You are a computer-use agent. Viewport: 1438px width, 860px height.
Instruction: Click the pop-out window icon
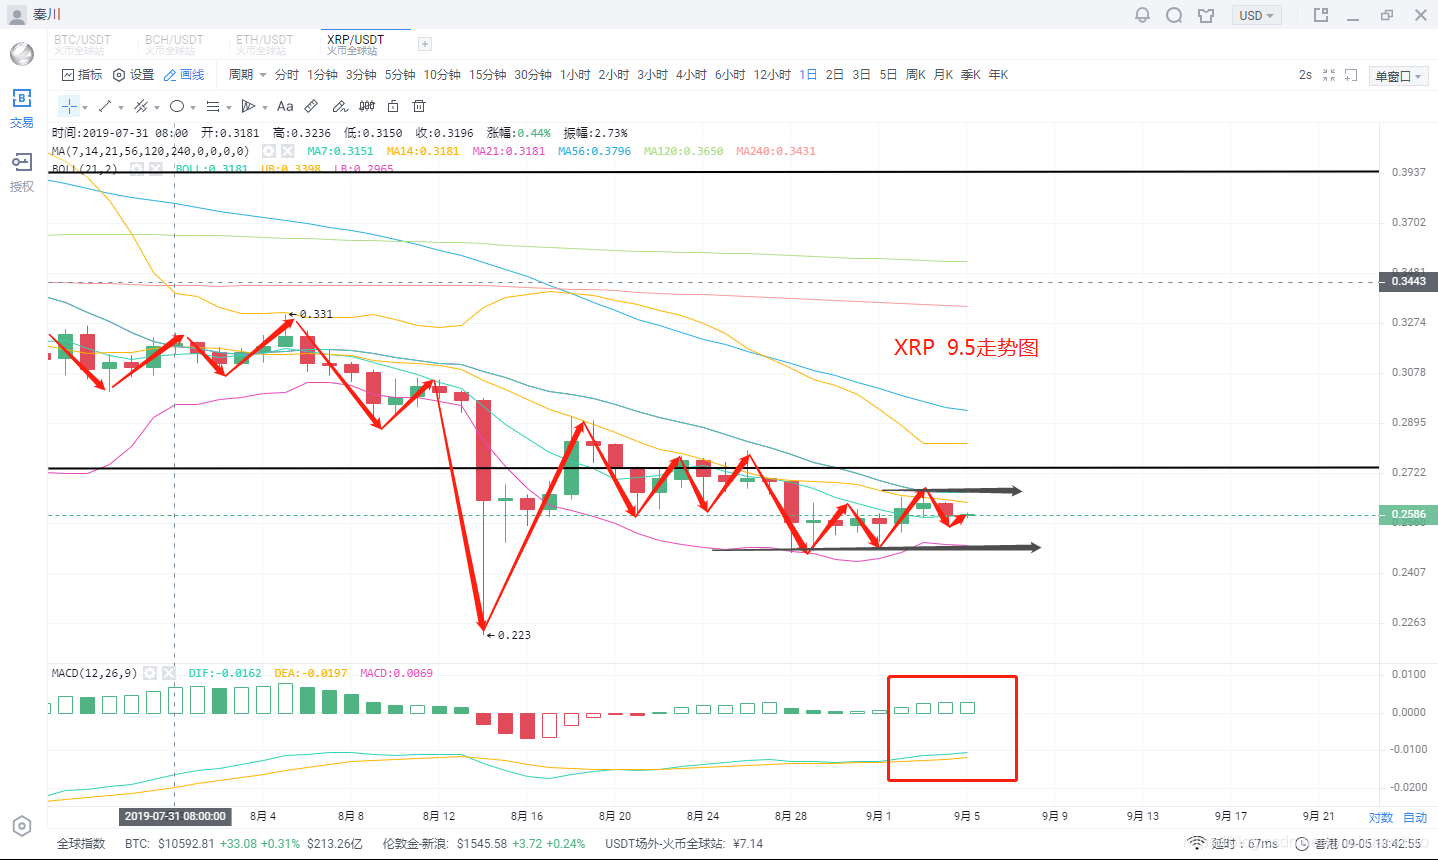1321,15
